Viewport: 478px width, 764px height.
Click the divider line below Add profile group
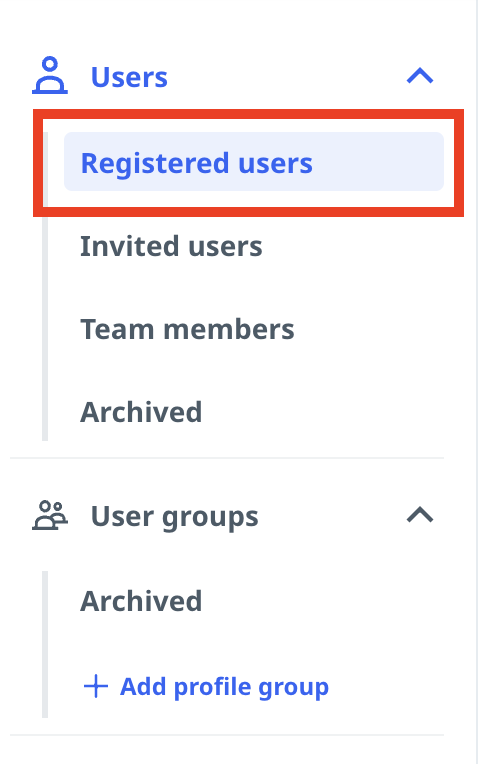pos(227,735)
